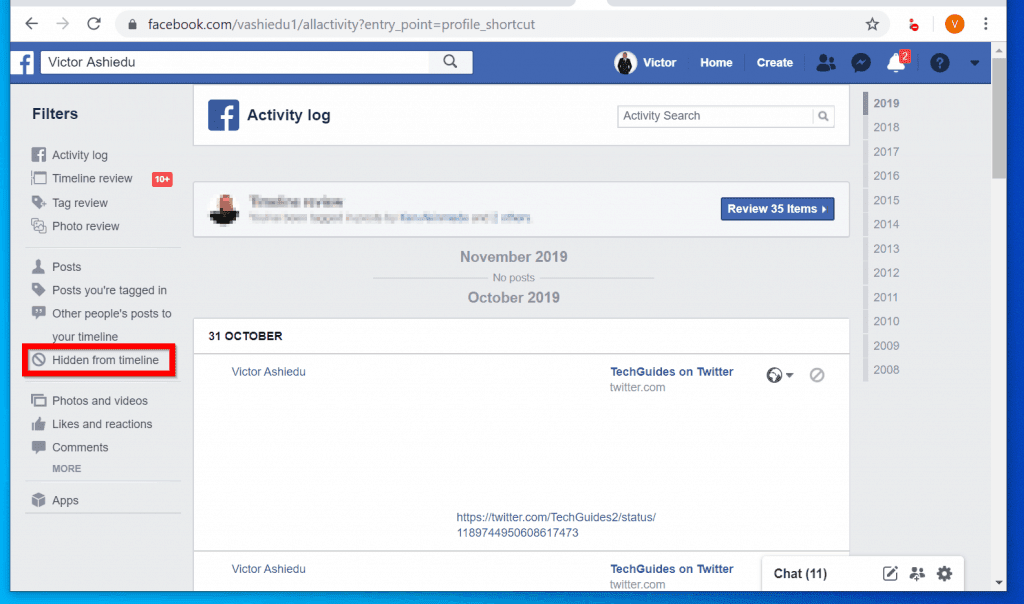Open the Help question mark icon

pyautogui.click(x=939, y=62)
